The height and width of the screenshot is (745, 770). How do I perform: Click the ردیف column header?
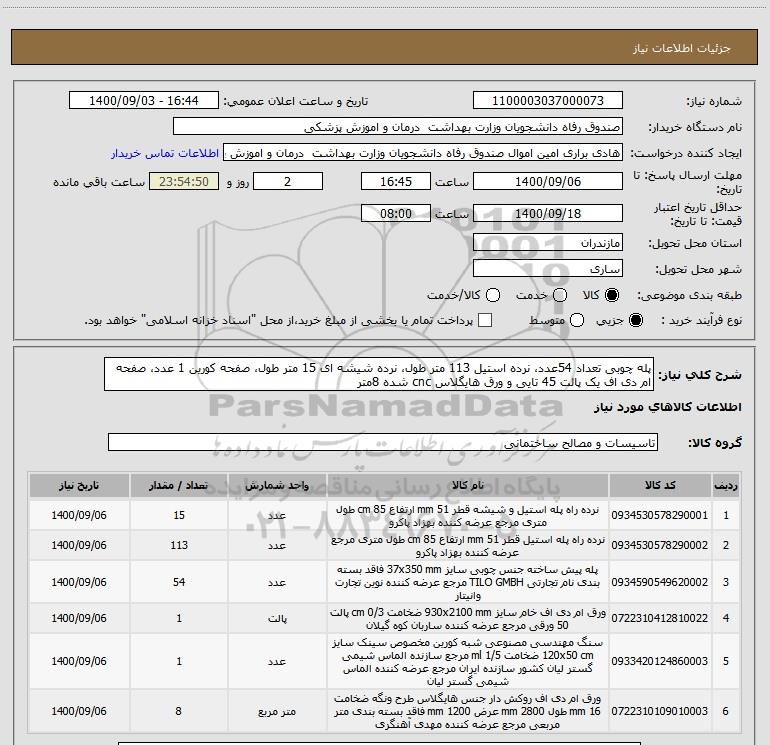tap(726, 485)
